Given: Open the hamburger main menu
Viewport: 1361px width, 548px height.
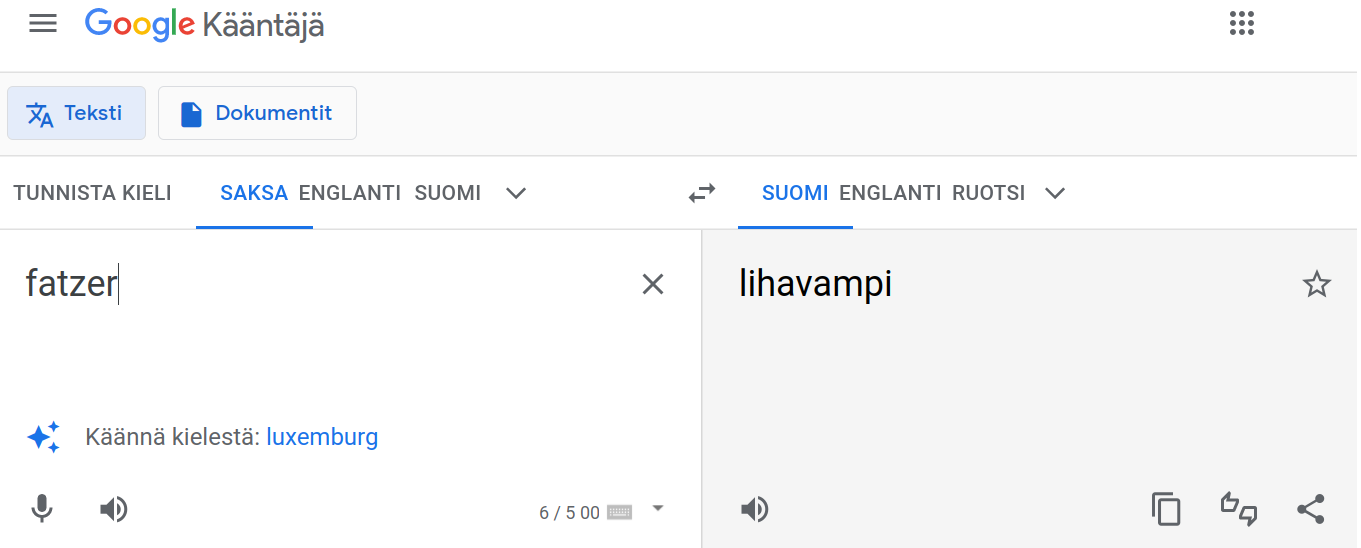Looking at the screenshot, I should (43, 24).
